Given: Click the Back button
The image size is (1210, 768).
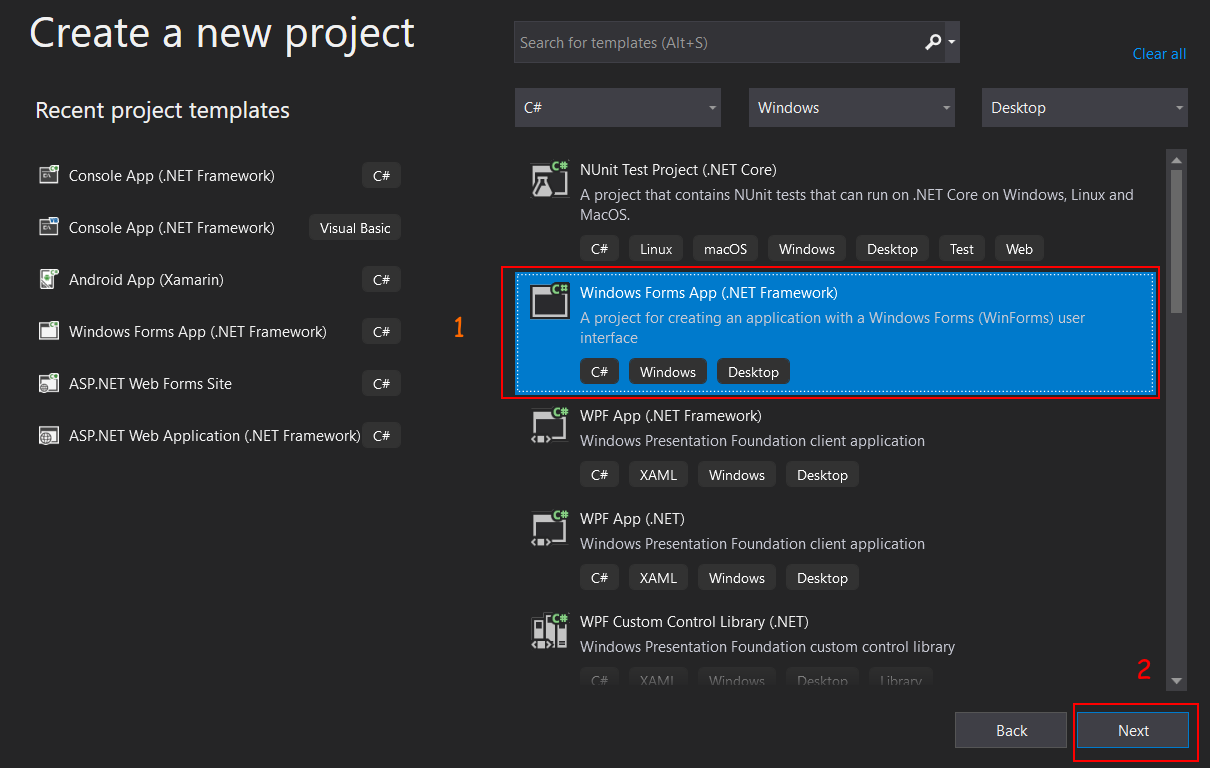Looking at the screenshot, I should point(1010,730).
